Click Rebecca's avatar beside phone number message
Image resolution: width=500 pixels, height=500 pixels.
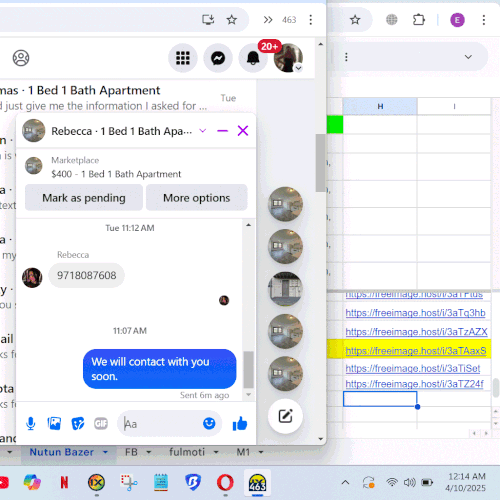point(32,278)
